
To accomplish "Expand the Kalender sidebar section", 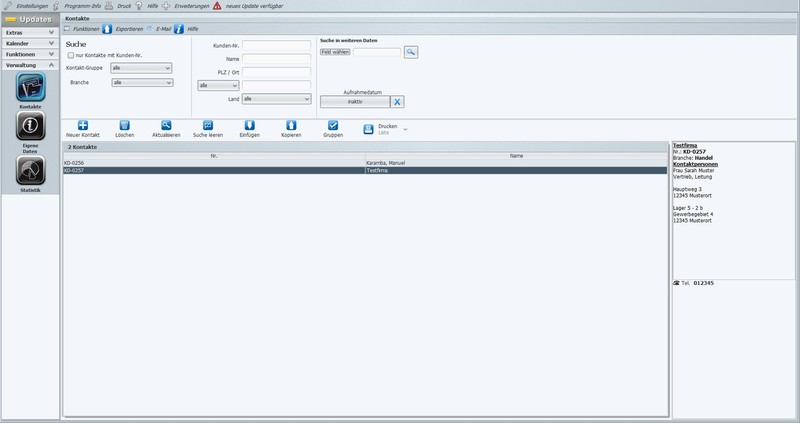I will tap(31, 43).
